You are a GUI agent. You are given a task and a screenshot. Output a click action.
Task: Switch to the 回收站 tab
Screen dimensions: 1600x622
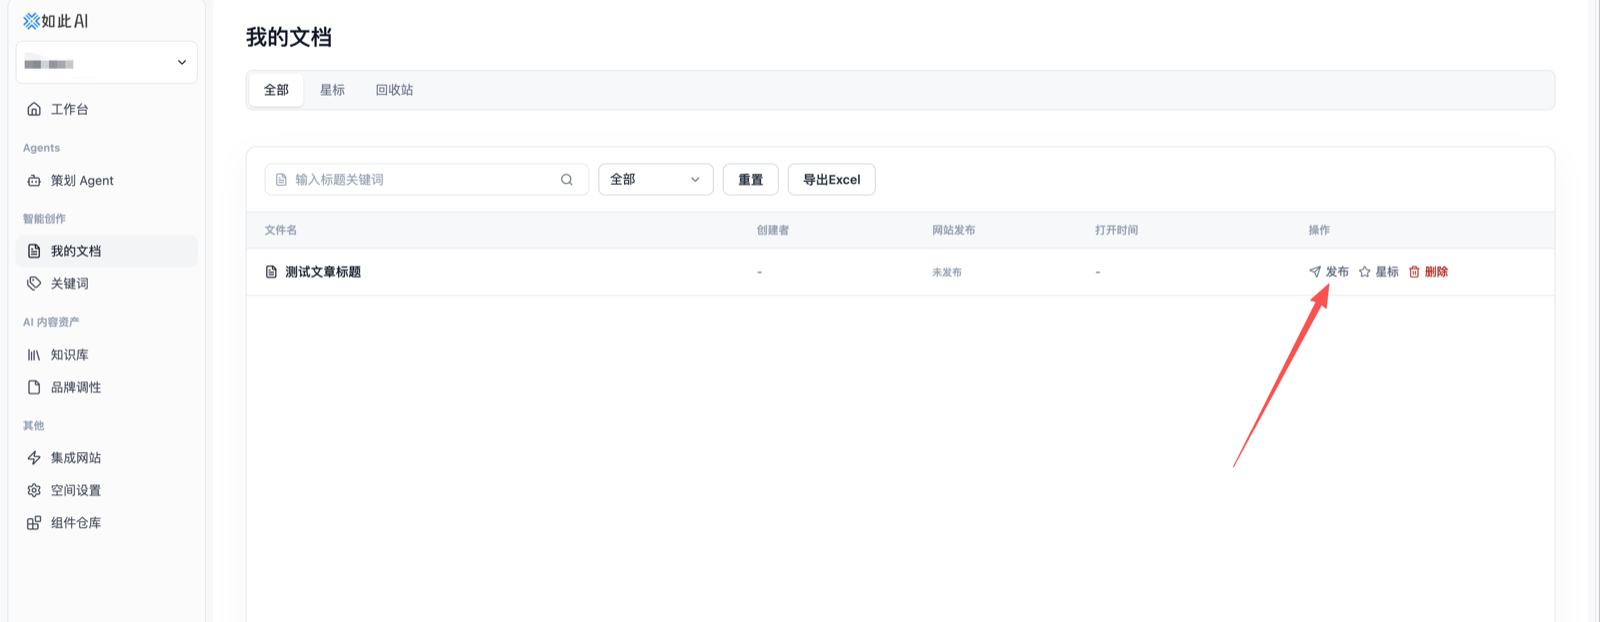pos(394,90)
